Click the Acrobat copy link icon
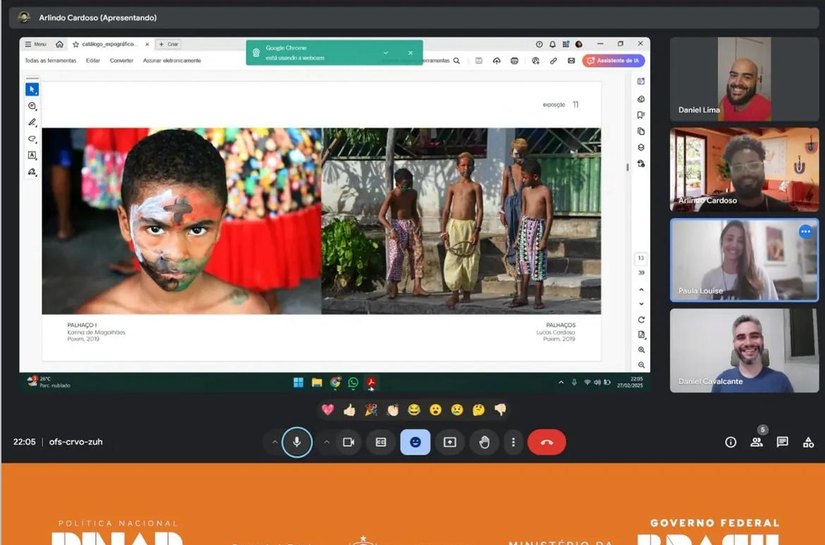Screen dimensions: 825x545 pyautogui.click(x=554, y=60)
